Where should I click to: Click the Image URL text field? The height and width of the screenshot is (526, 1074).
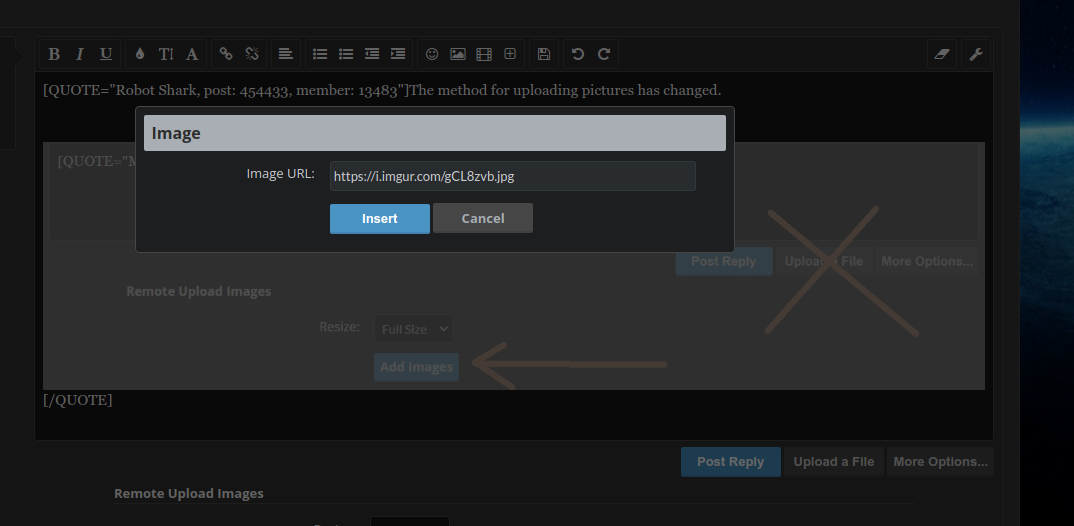512,176
